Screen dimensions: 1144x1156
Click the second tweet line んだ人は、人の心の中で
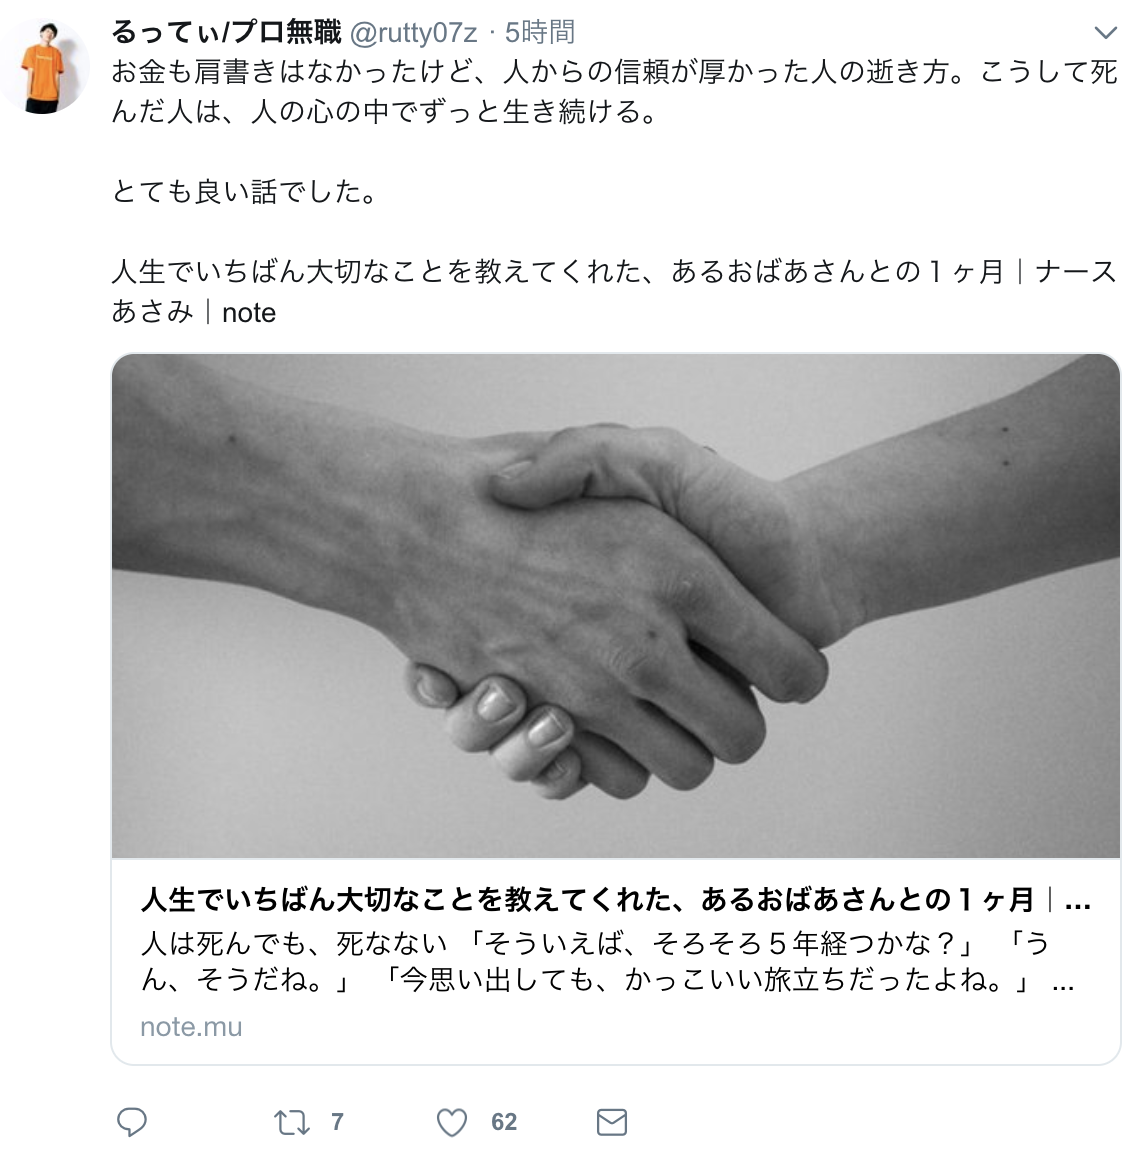[383, 112]
